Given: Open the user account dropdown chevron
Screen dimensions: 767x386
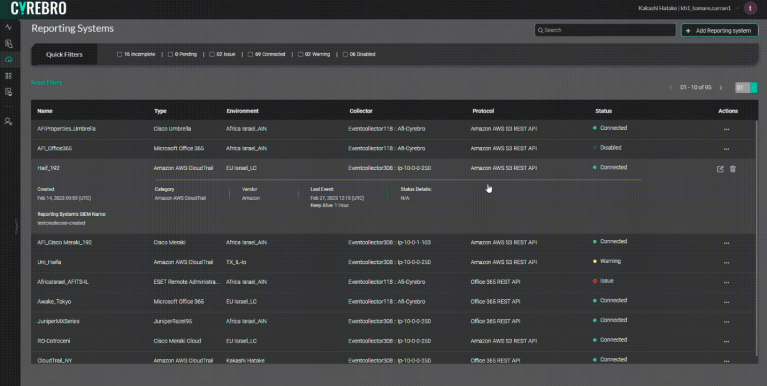Looking at the screenshot, I should click(x=738, y=8).
